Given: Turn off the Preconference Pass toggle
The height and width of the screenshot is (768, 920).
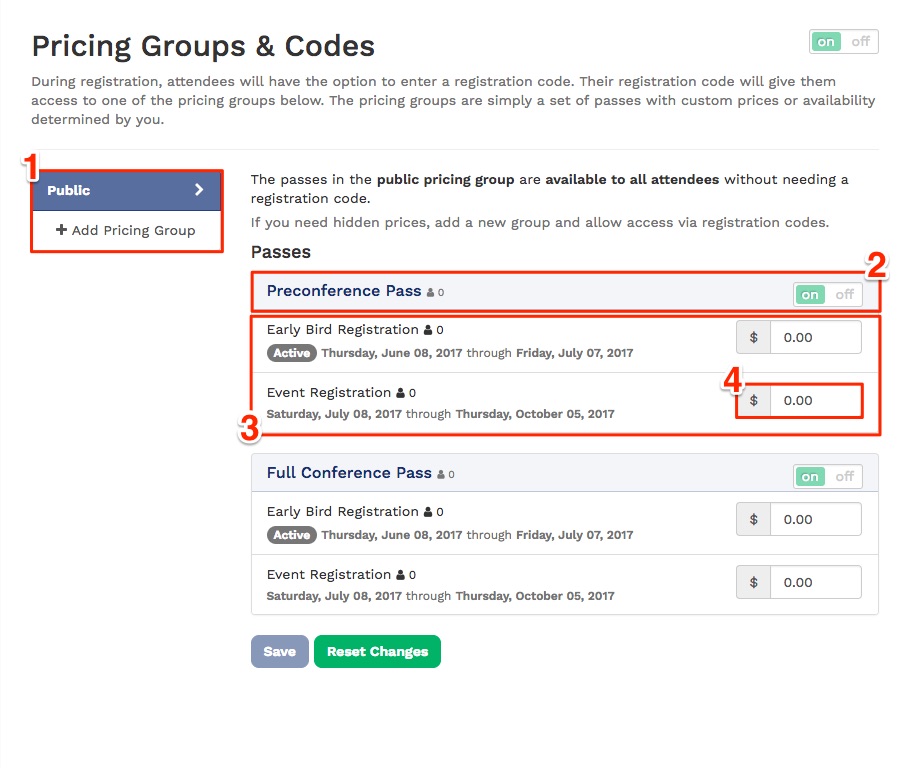Looking at the screenshot, I should [844, 294].
